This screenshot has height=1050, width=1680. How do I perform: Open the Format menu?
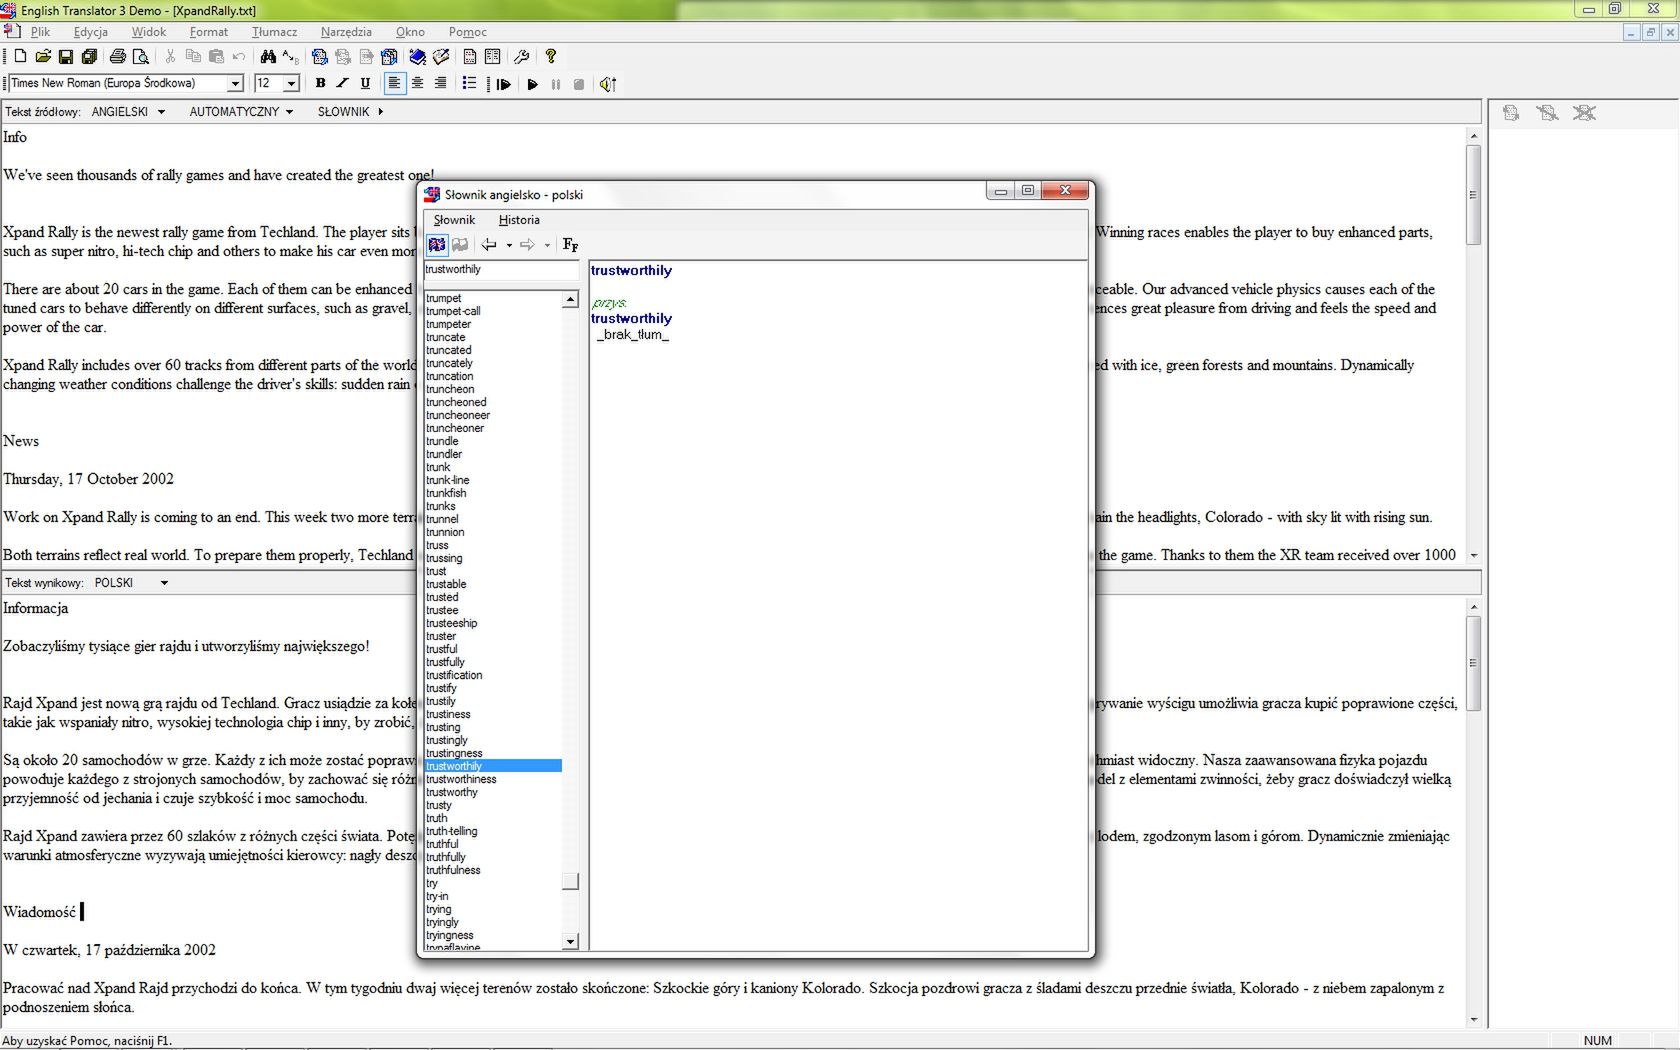pyautogui.click(x=209, y=32)
